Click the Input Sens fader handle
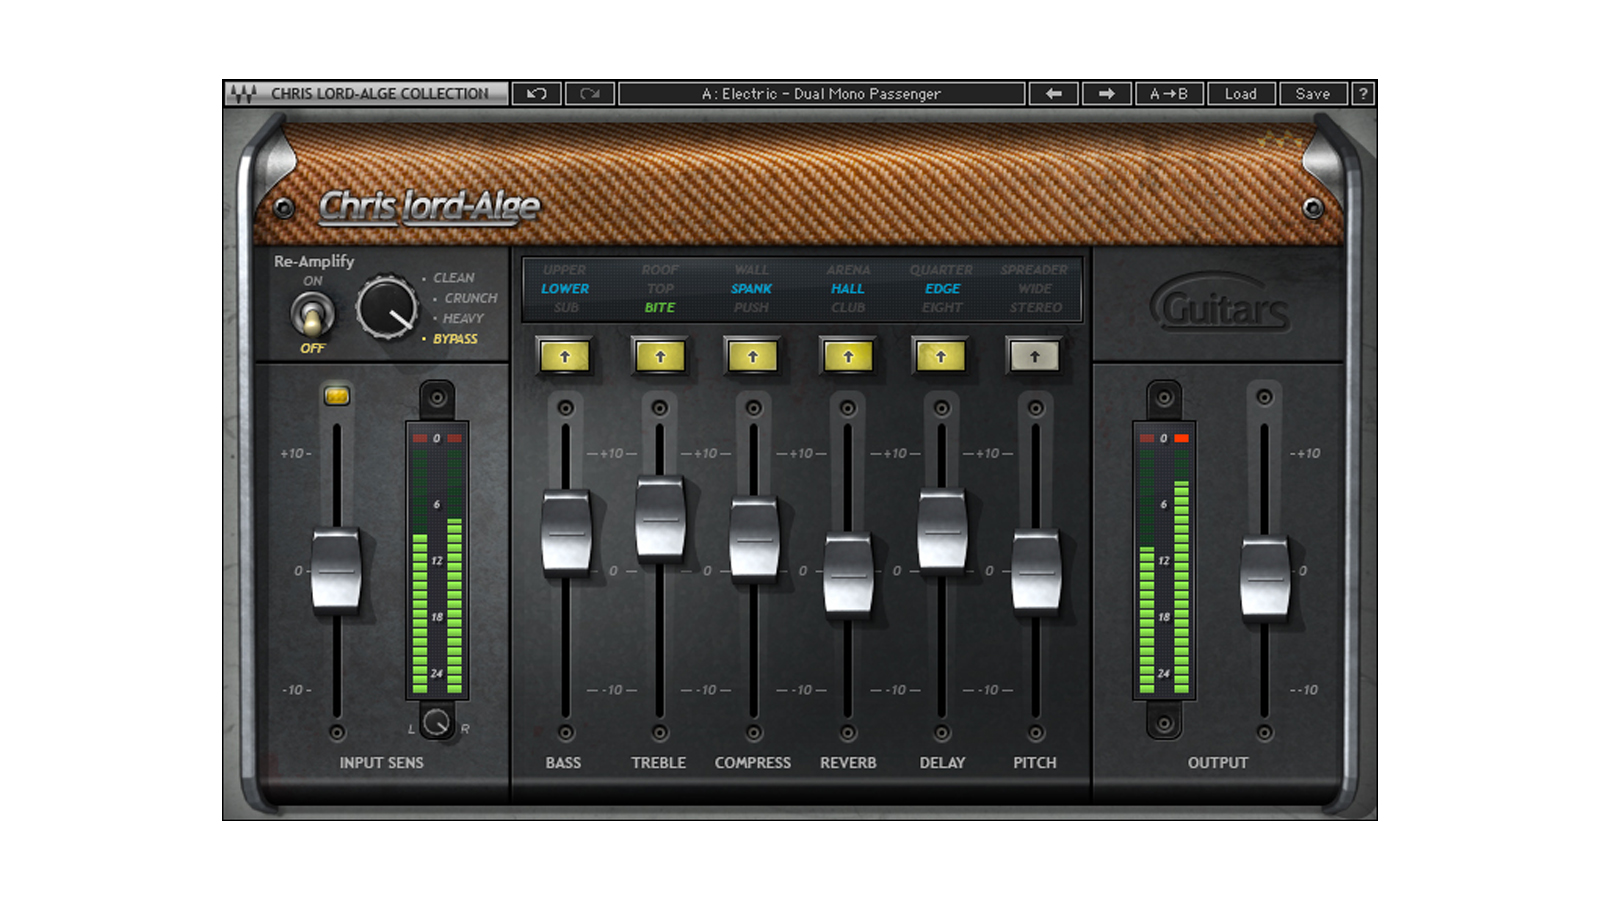1600x900 pixels. (336, 570)
